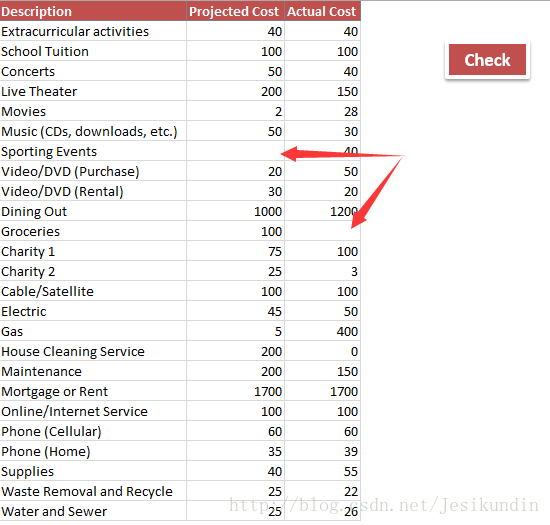Screen dimensions: 550x525
Task: Select Actual Cost 150 for Live Theater
Action: tap(322, 91)
